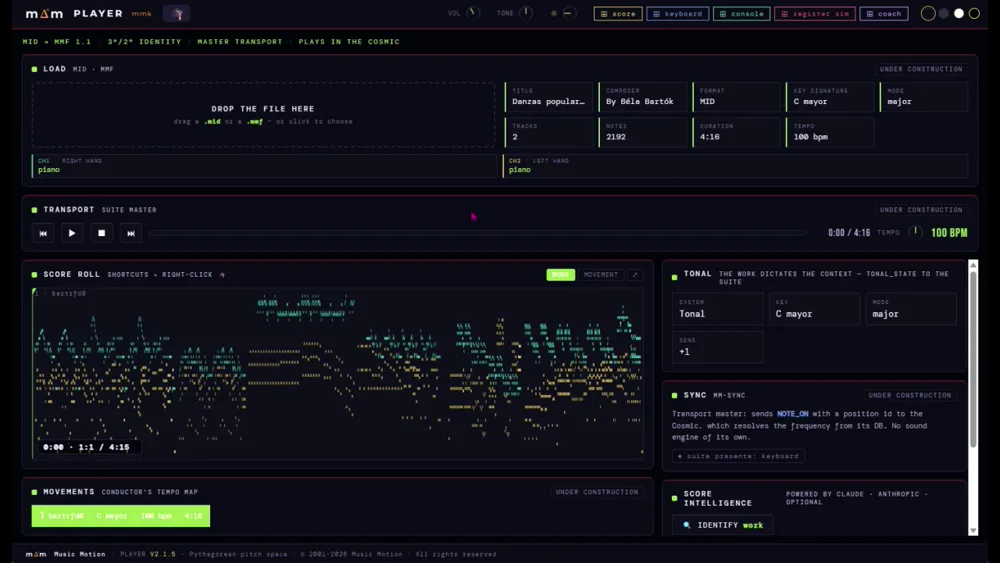Select the hollow yellow ring theme circle
Image resolution: width=1000 pixels, height=563 pixels.
[x=928, y=13]
